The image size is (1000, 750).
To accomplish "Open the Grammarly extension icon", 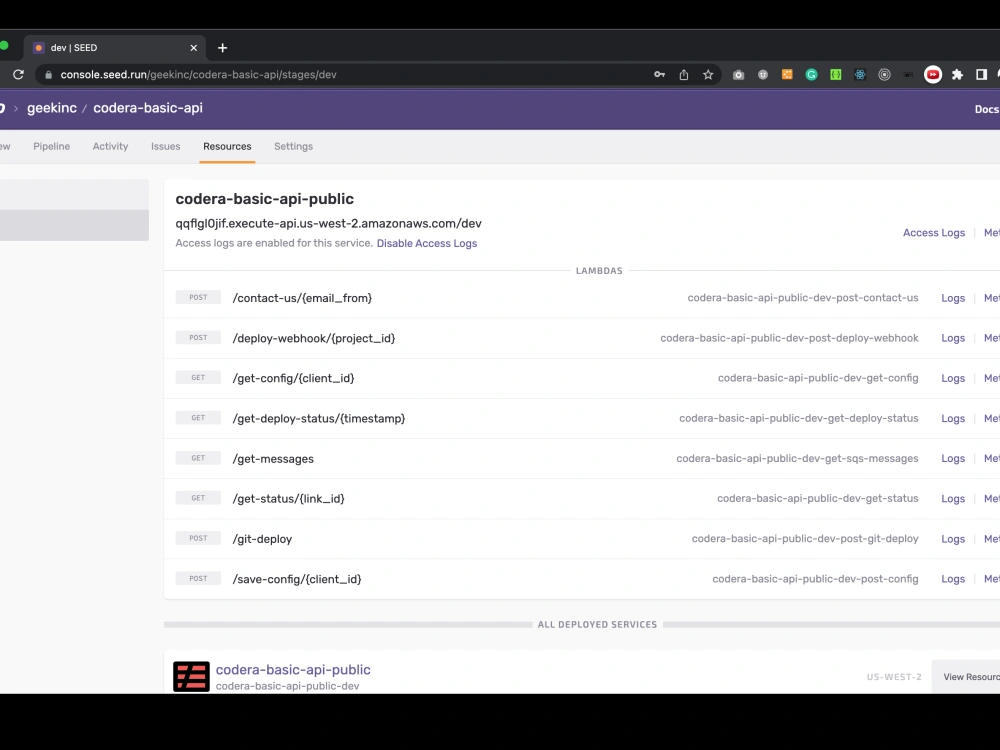I will 811,75.
